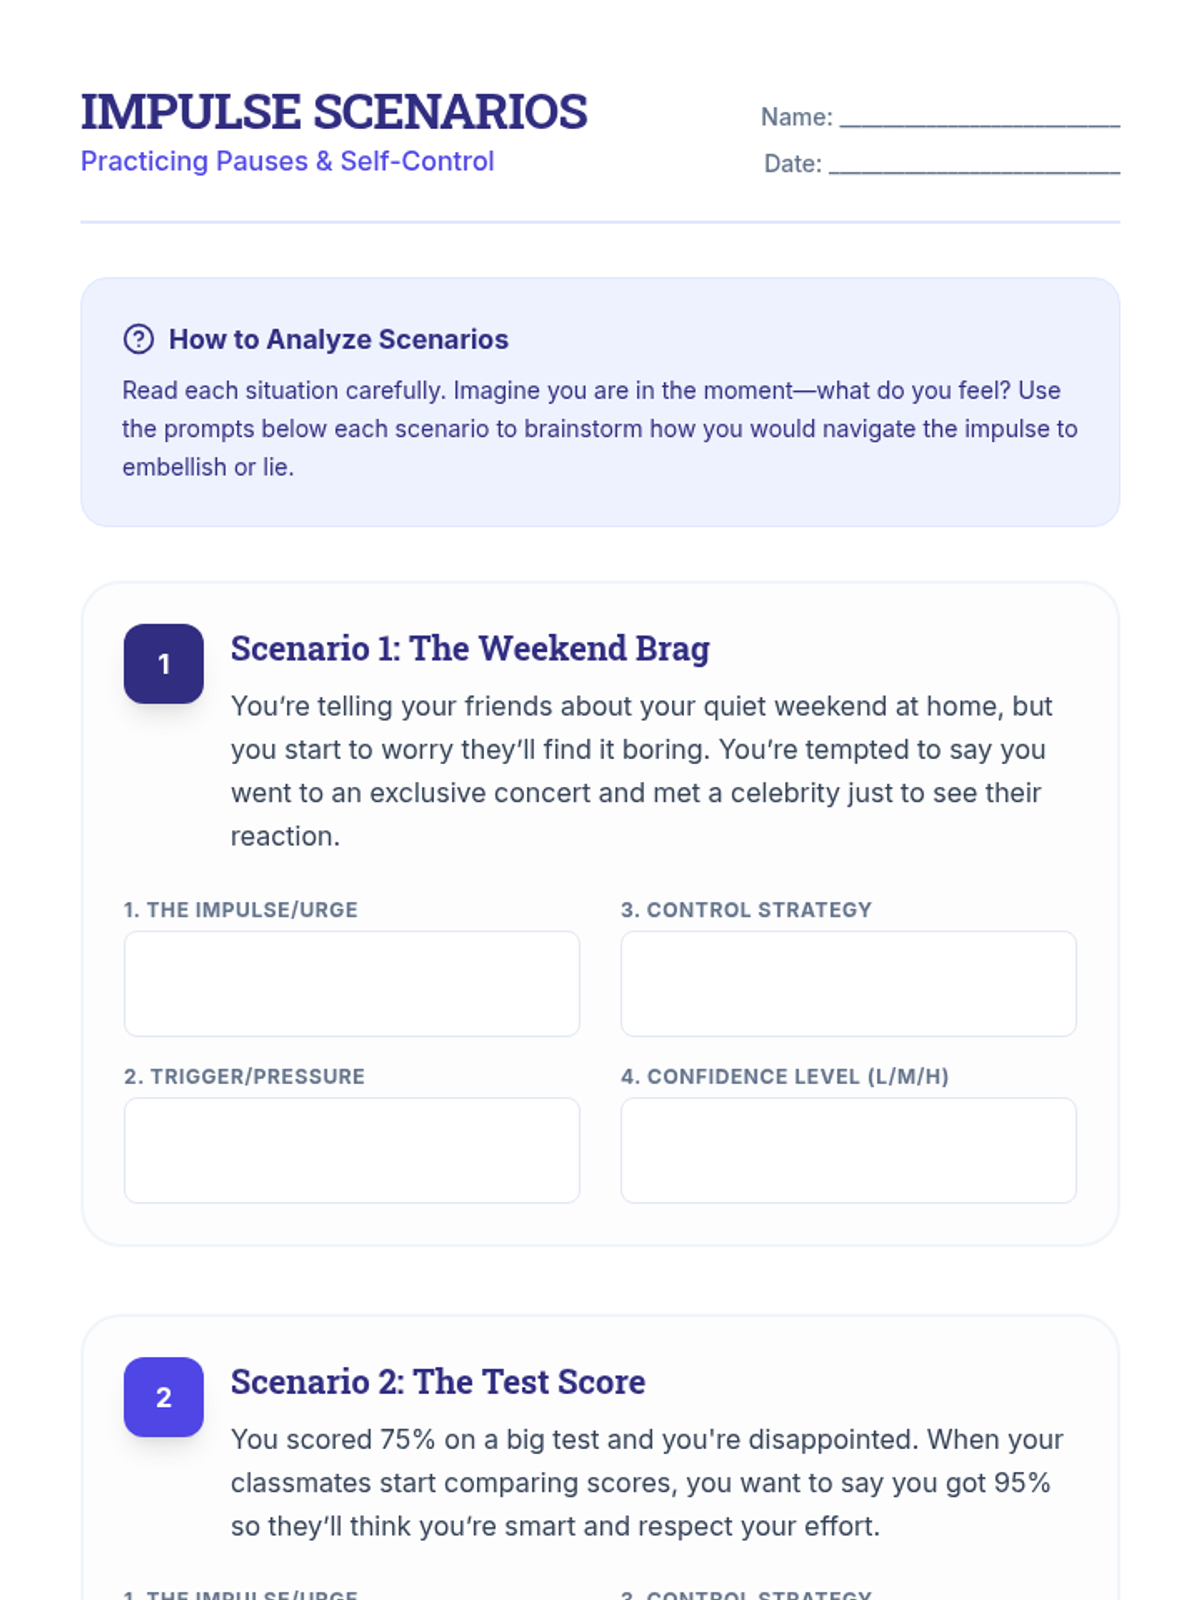The height and width of the screenshot is (1600, 1200).
Task: Click Scenario 1's Control Strategy answer box
Action: click(x=848, y=984)
